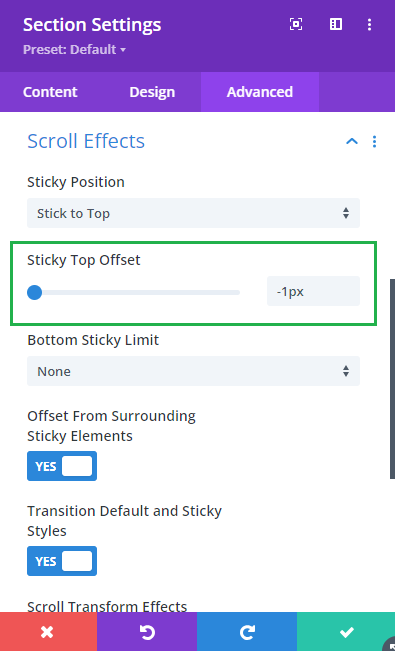Save changes with the green checkmark

tap(346, 632)
